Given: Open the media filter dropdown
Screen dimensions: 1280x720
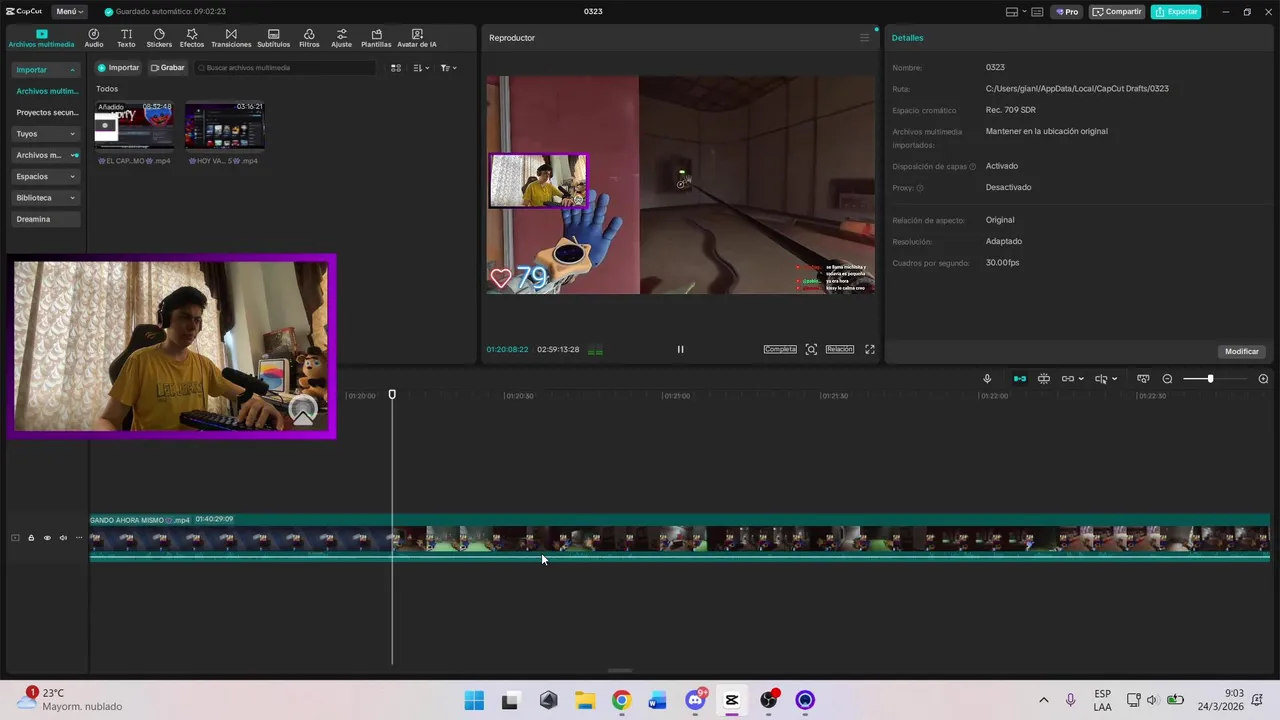Looking at the screenshot, I should pyautogui.click(x=448, y=68).
